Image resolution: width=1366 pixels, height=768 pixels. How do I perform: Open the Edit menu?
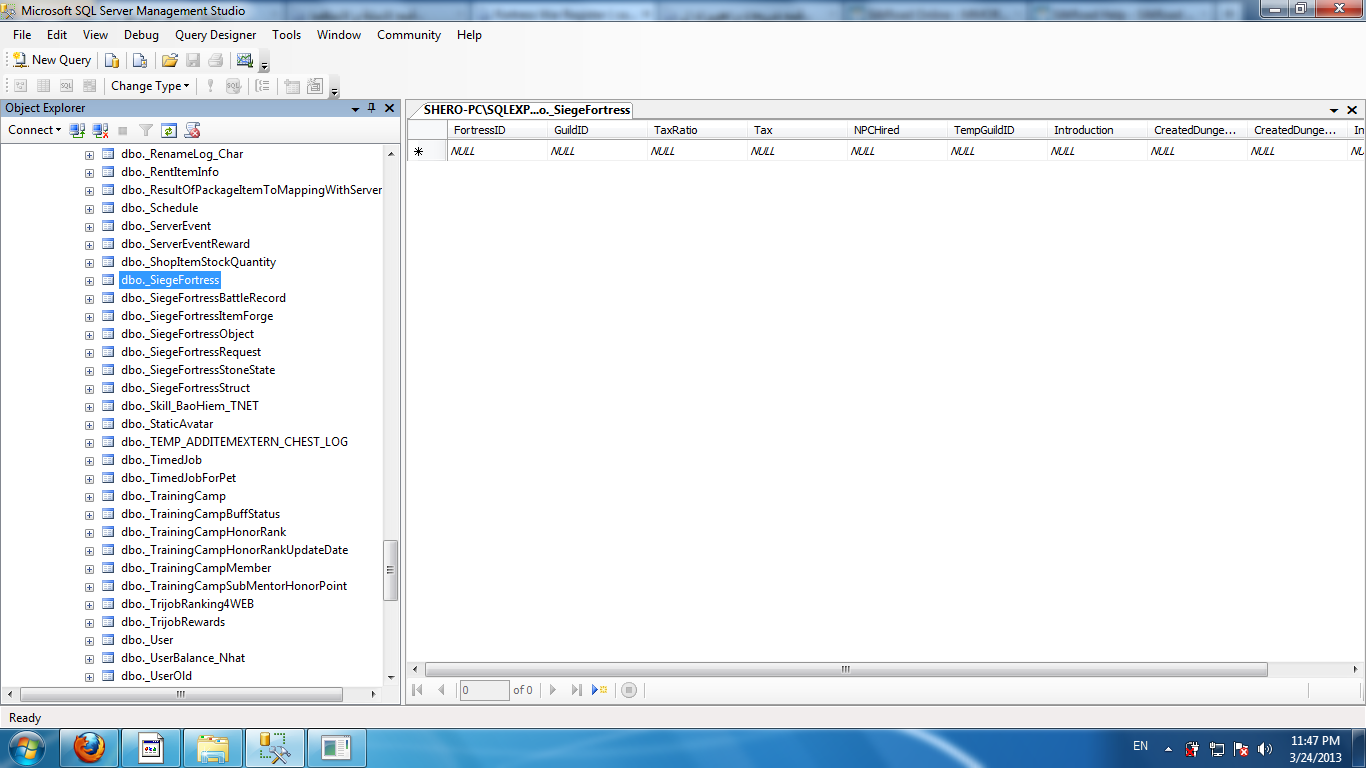[57, 35]
